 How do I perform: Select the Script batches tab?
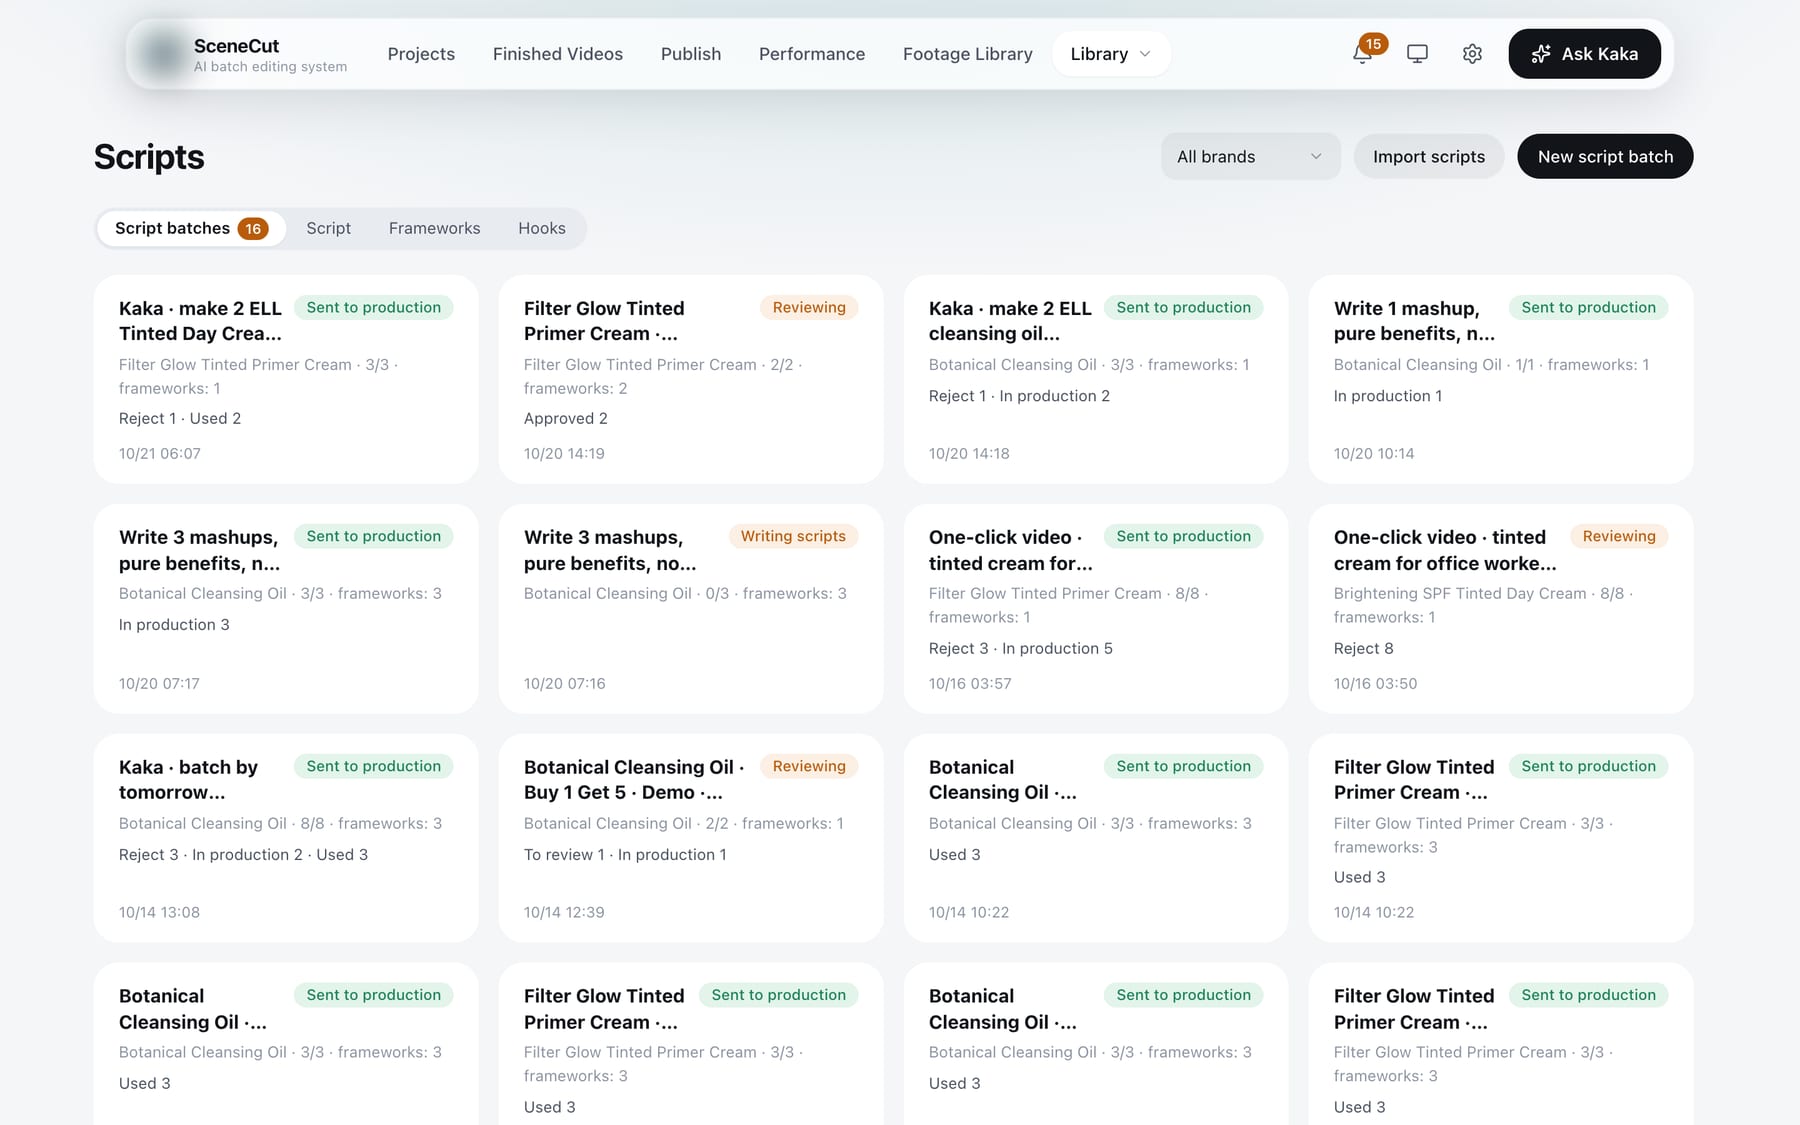[191, 229]
